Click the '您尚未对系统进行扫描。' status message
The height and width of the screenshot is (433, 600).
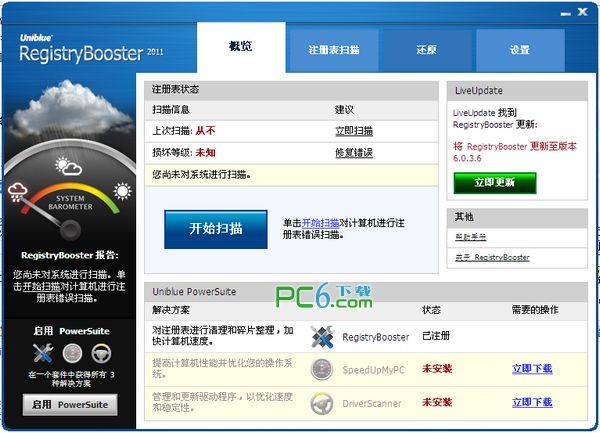pos(201,175)
